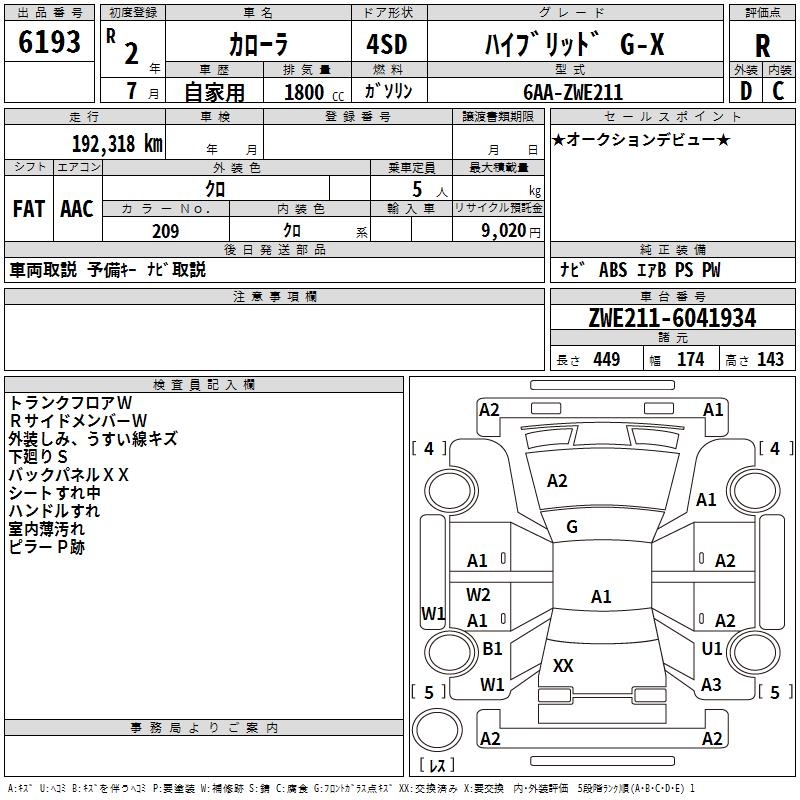
Task: Click recycle deposit 9,020円
Action: click(511, 231)
